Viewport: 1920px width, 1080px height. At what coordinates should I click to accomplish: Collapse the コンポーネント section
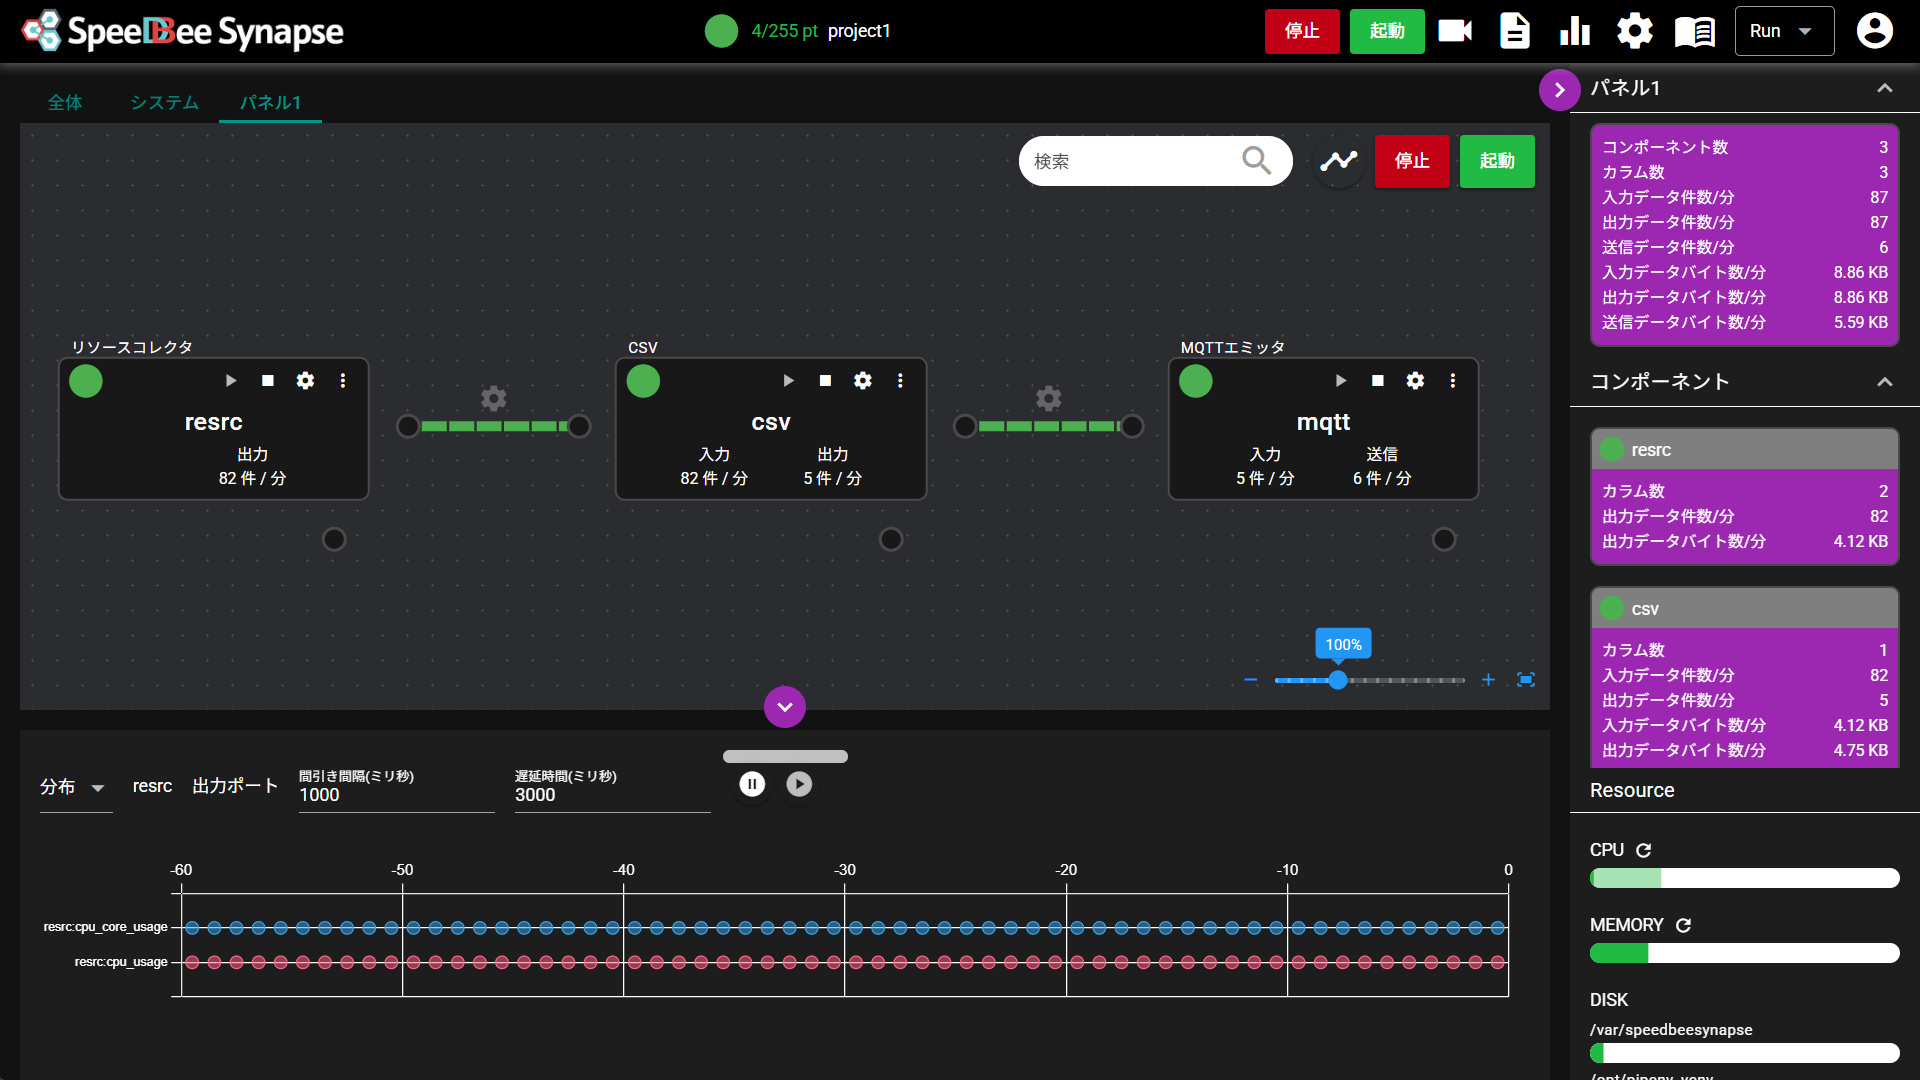tap(1884, 382)
